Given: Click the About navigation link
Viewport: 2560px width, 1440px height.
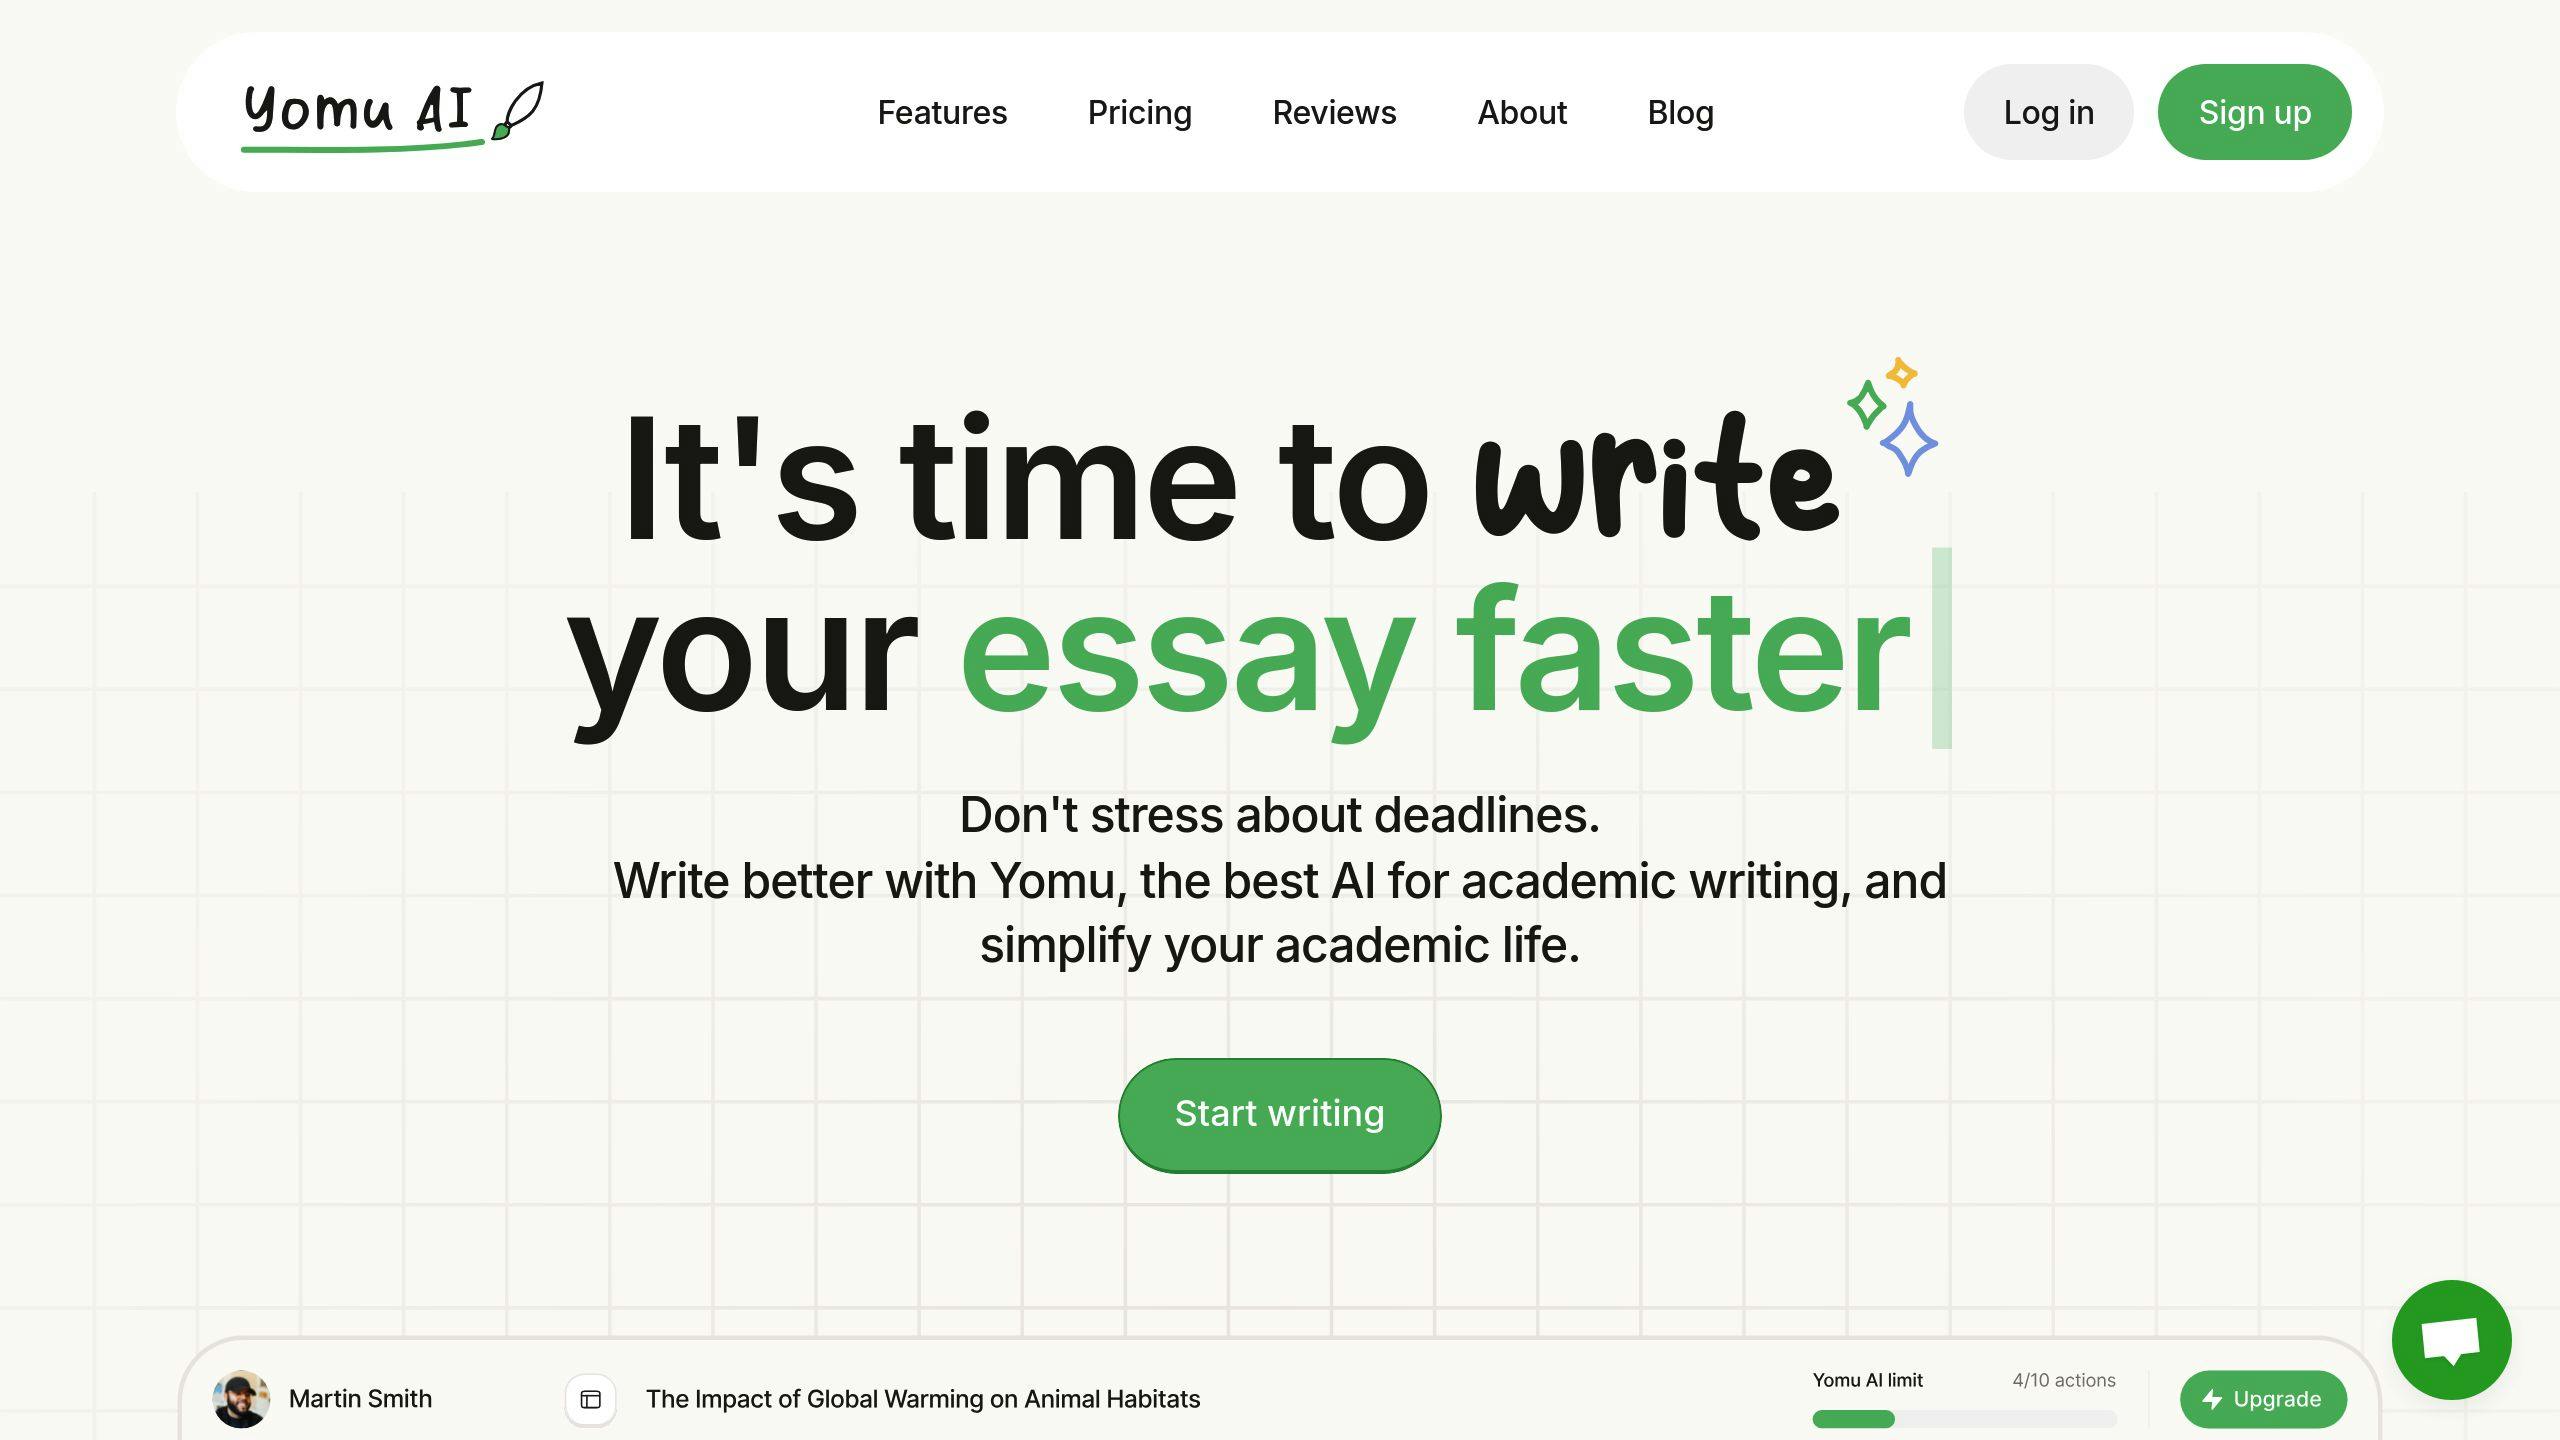Looking at the screenshot, I should pyautogui.click(x=1521, y=111).
